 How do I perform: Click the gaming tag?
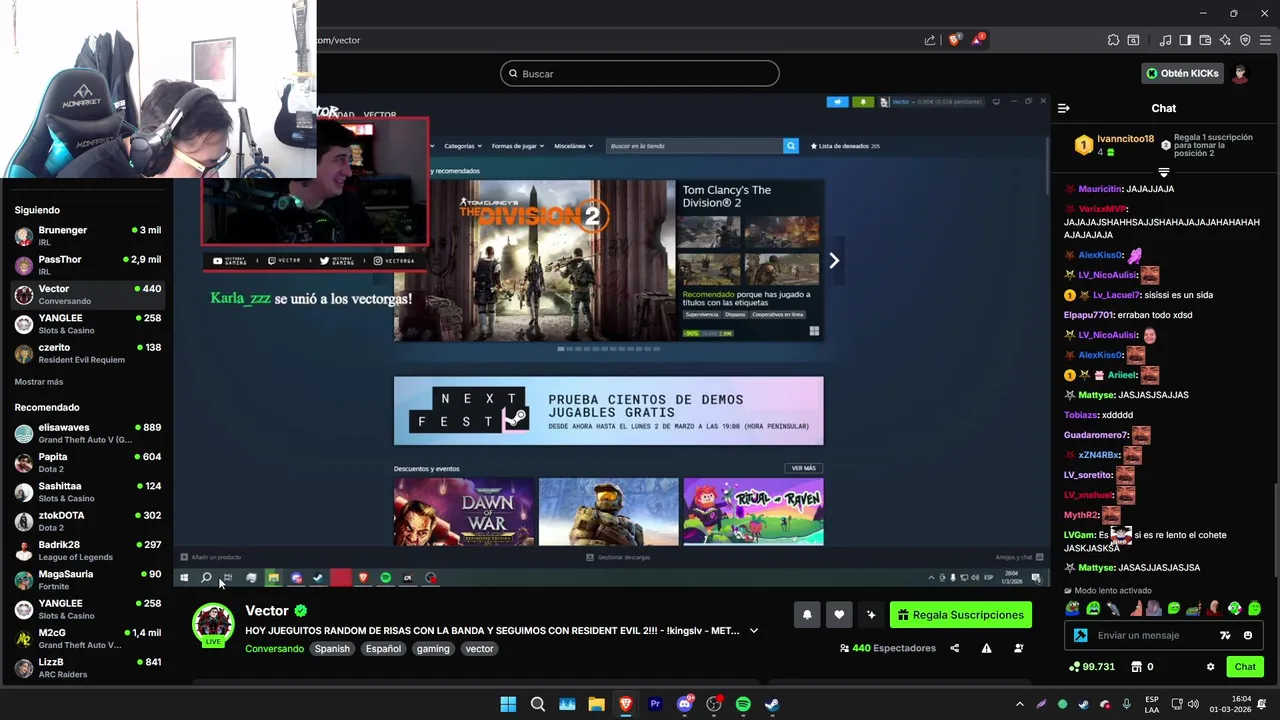(x=433, y=649)
